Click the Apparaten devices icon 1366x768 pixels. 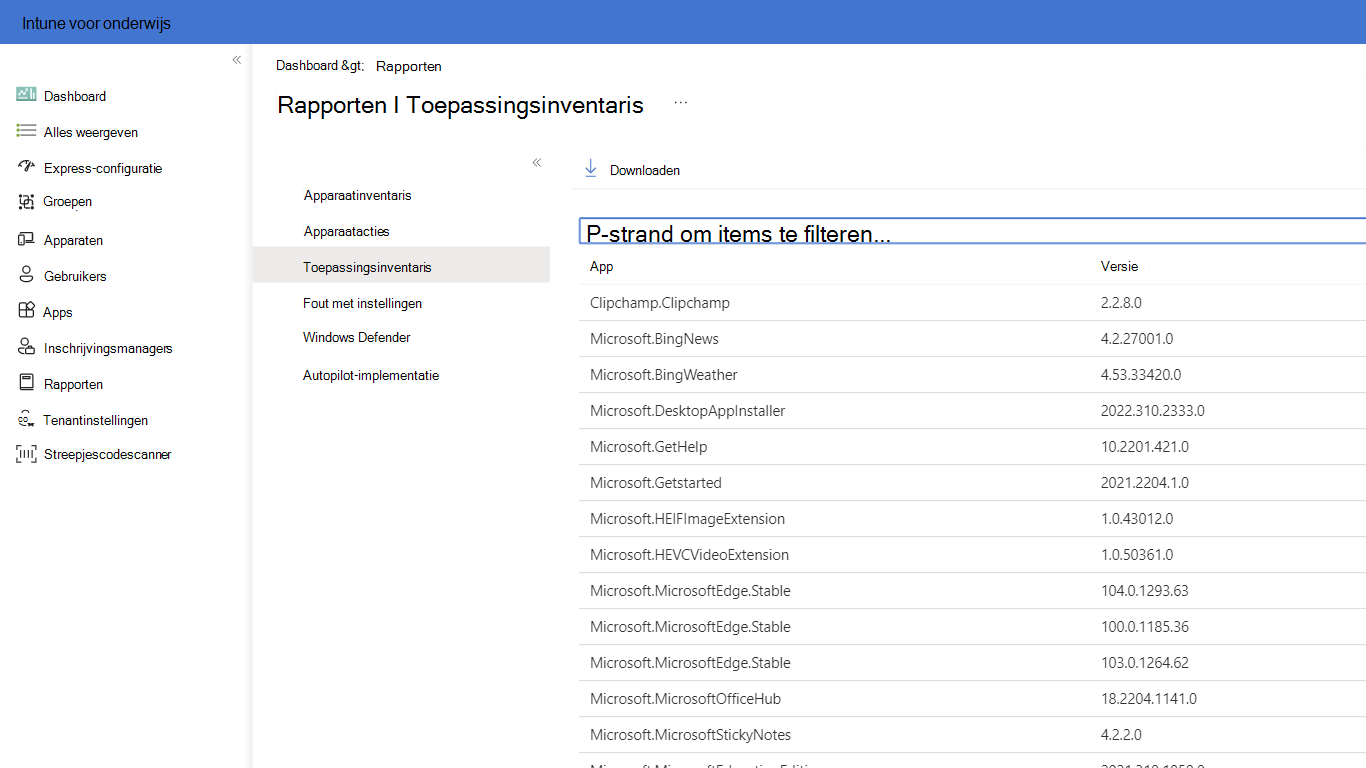coord(26,239)
